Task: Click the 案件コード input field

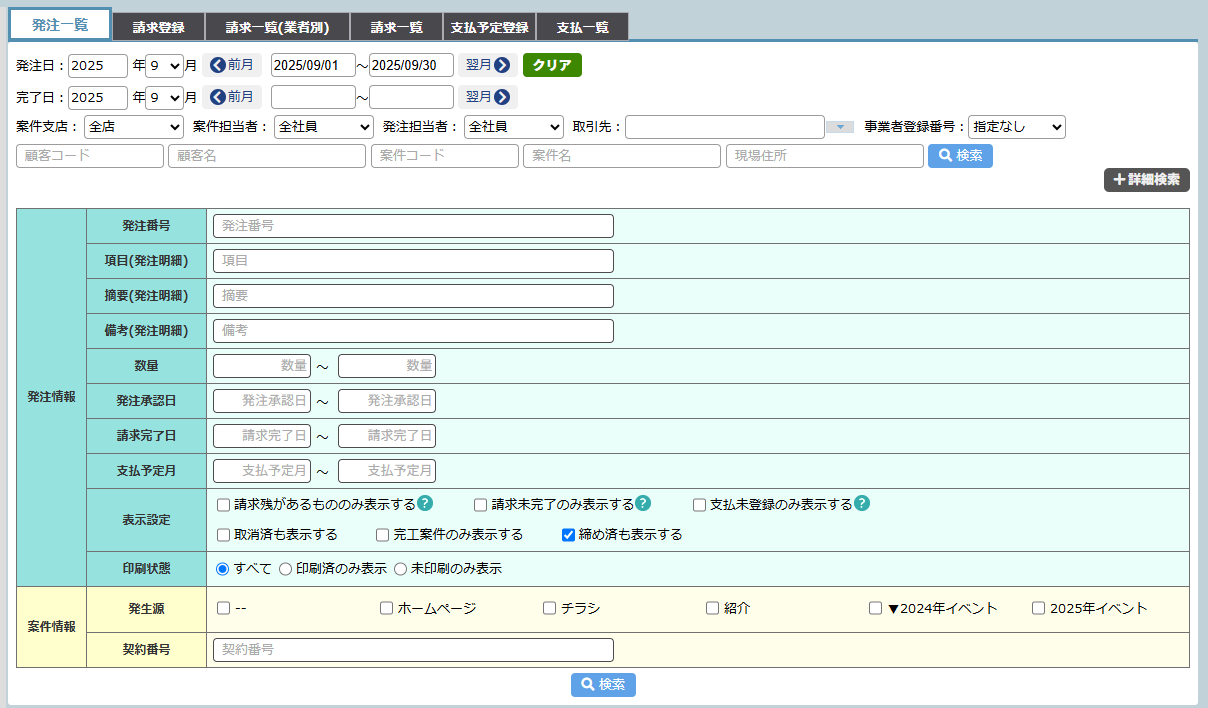Action: 445,156
